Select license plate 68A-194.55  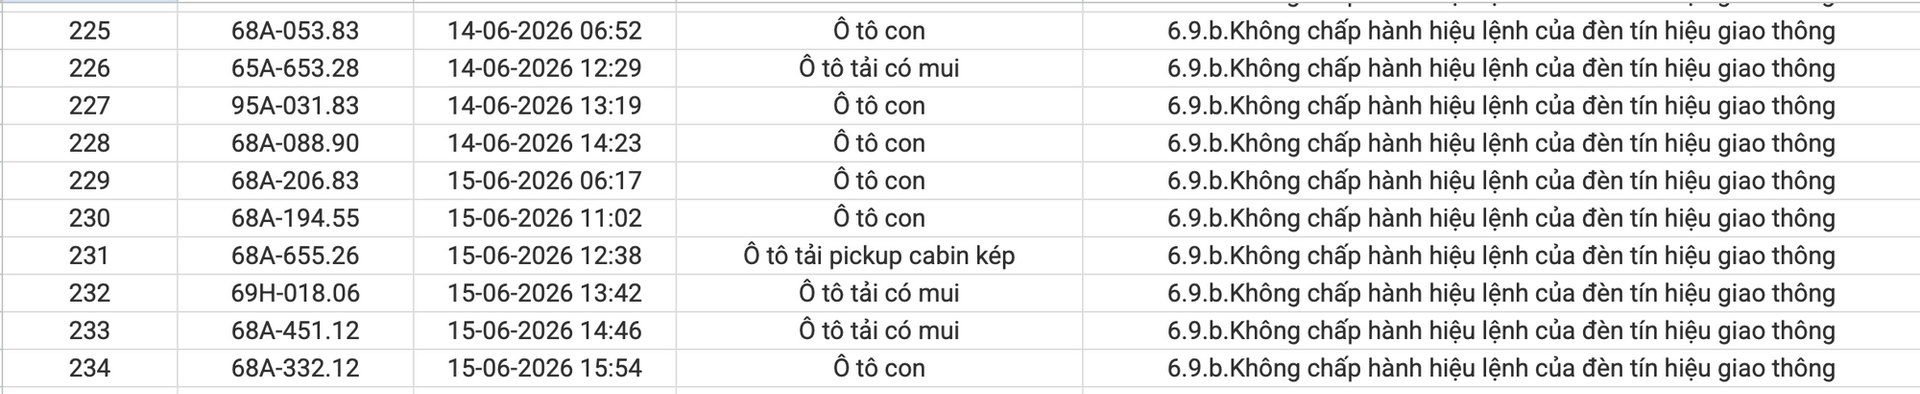[295, 218]
